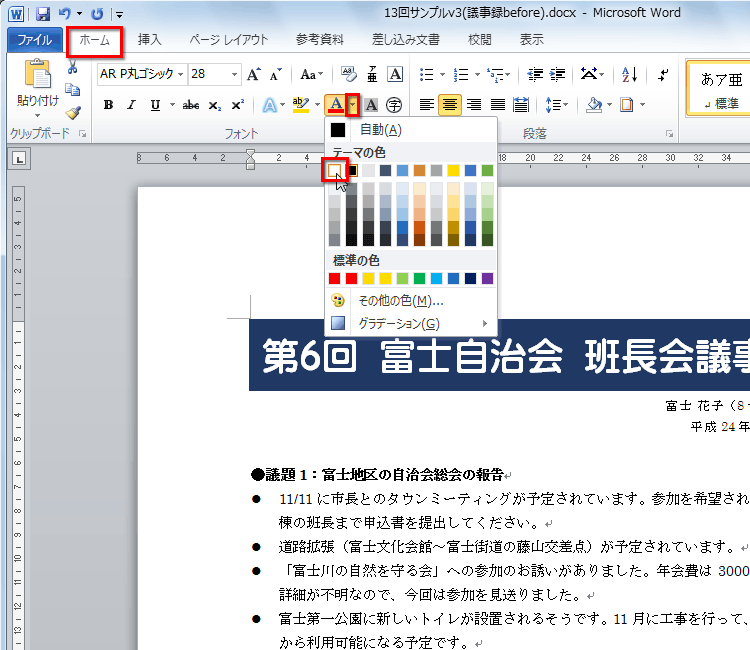750x650 pixels.
Task: Toggle Center paragraph alignment
Action: [x=450, y=104]
